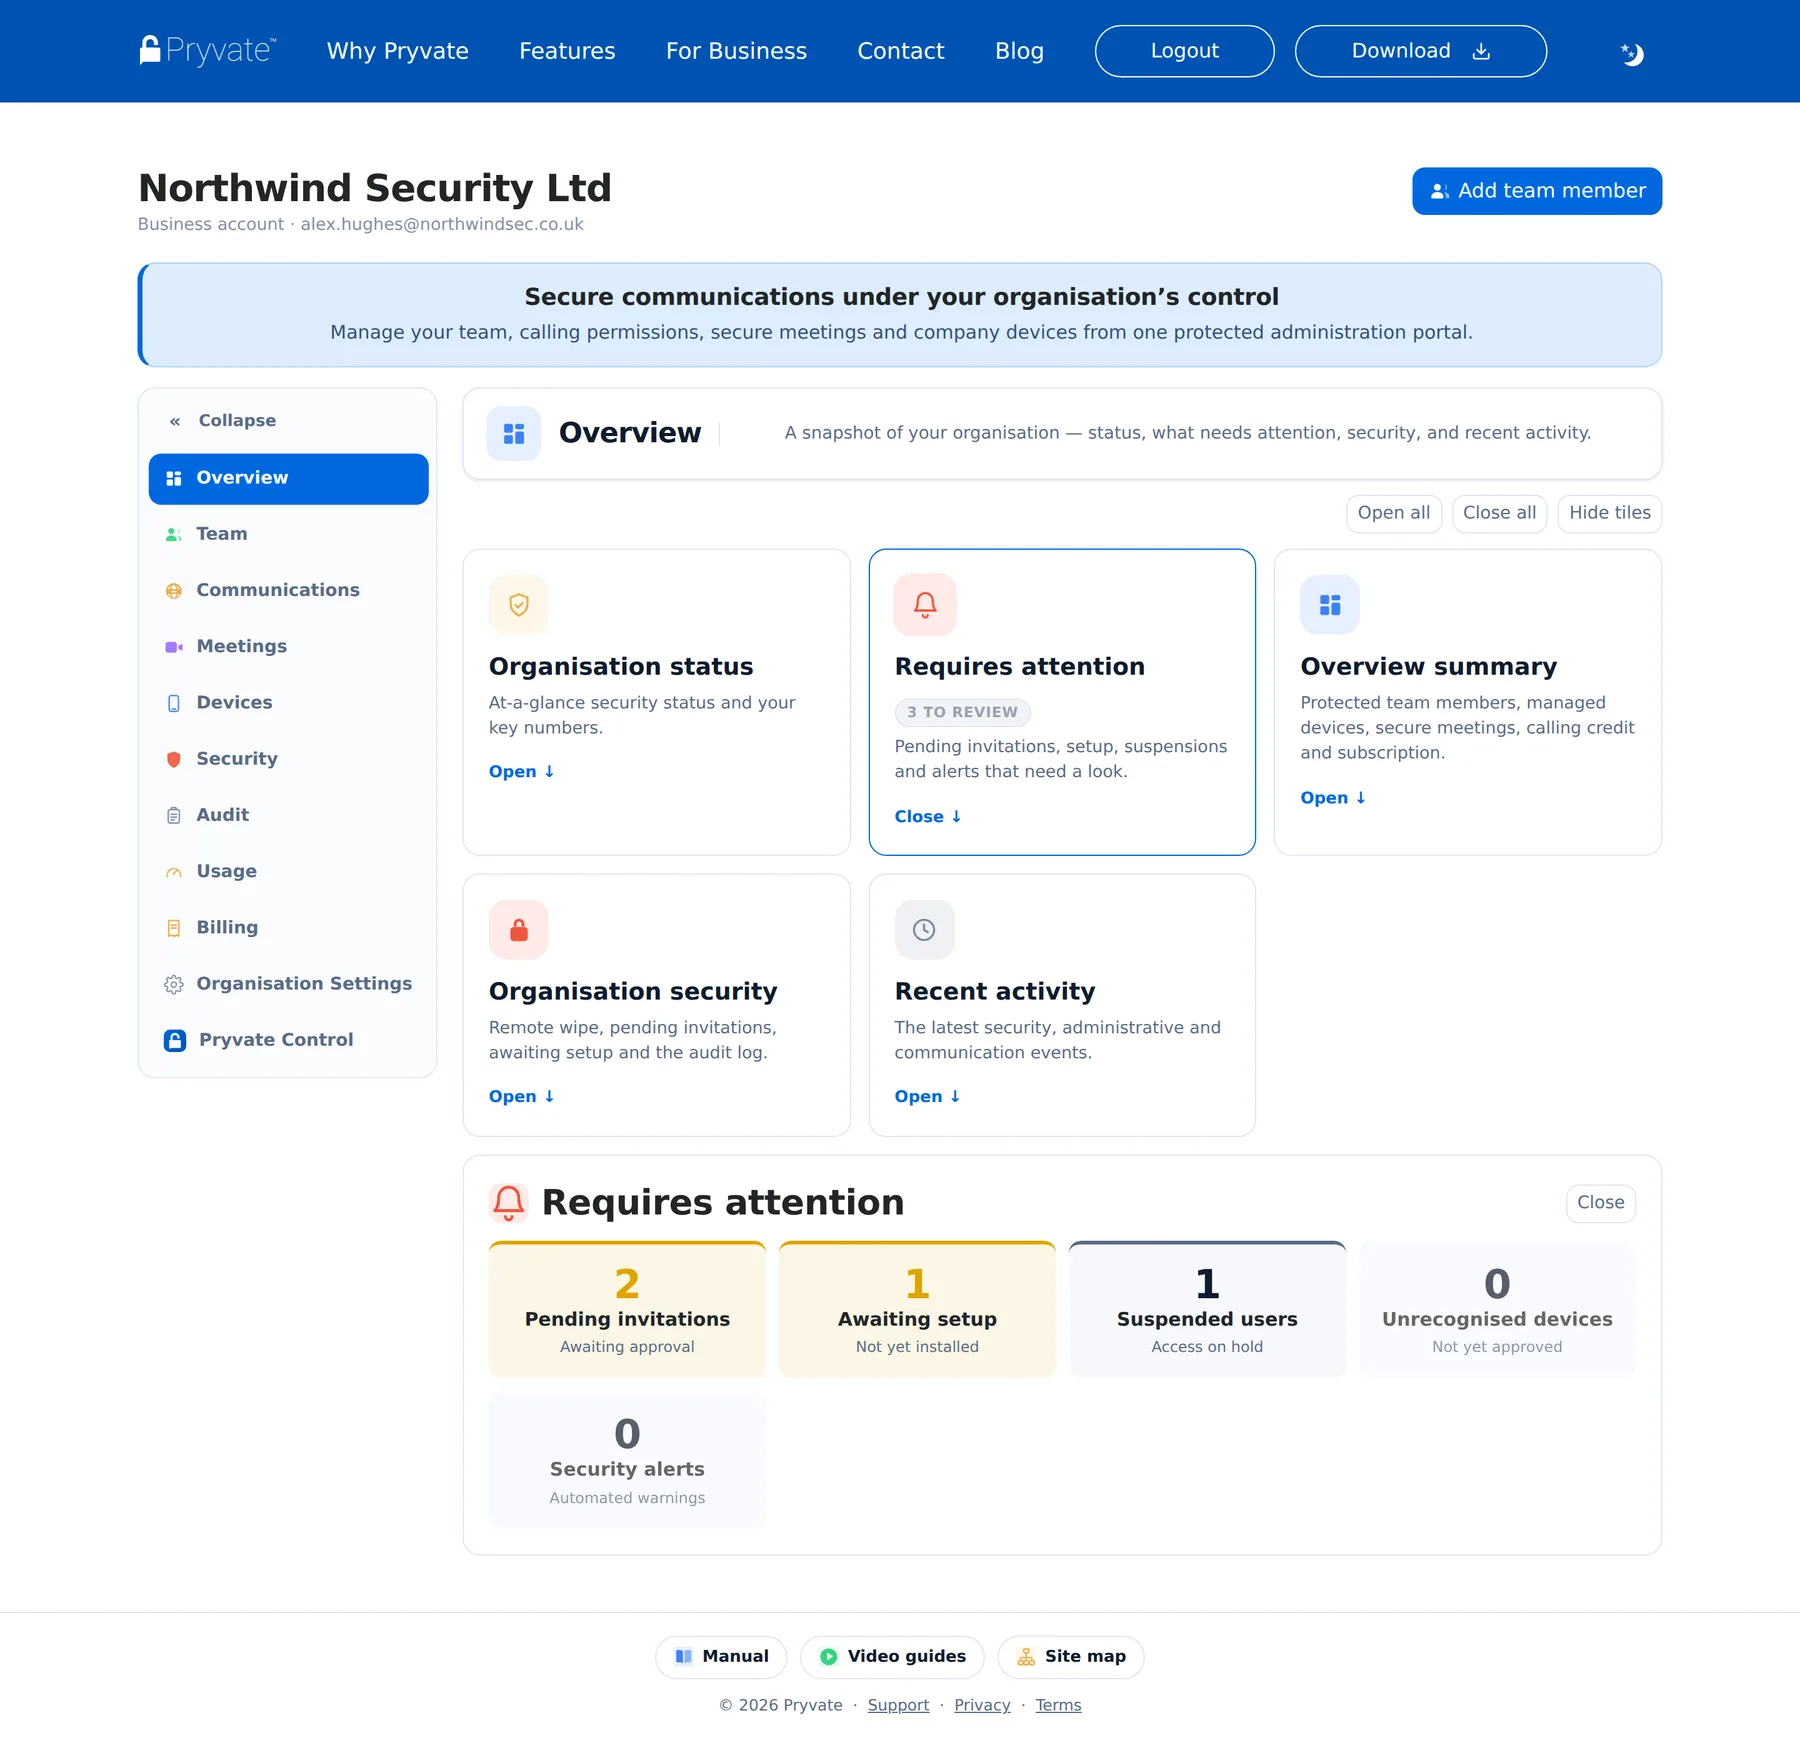Click the Meetings camera icon in sidebar
Image resolution: width=1800 pixels, height=1743 pixels.
[x=173, y=647]
